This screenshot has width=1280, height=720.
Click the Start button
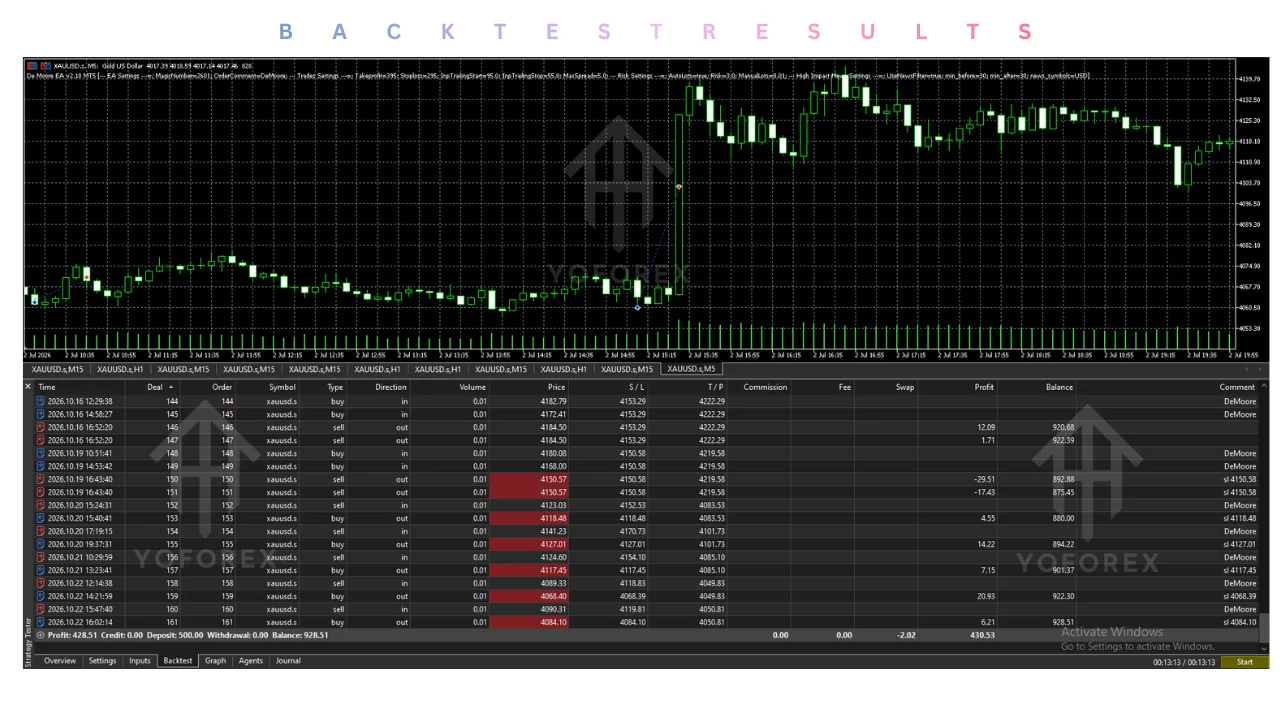(x=1244, y=662)
